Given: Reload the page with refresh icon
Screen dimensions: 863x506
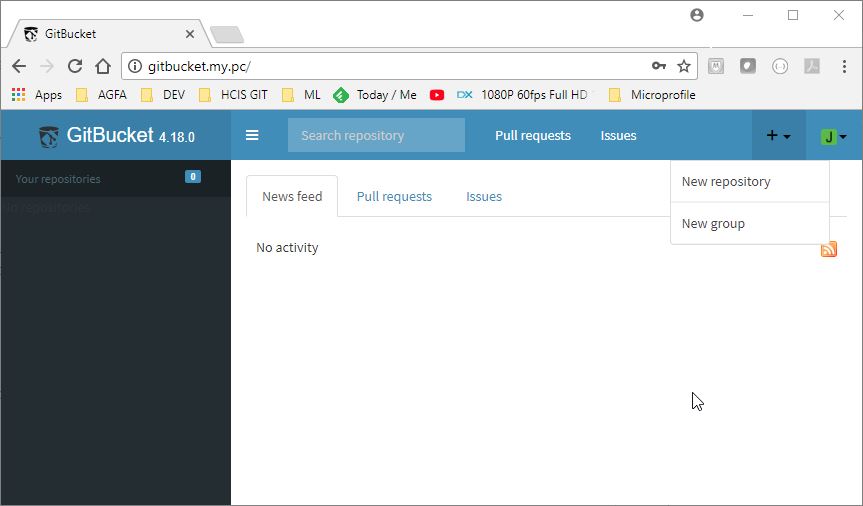Looking at the screenshot, I should (x=74, y=66).
